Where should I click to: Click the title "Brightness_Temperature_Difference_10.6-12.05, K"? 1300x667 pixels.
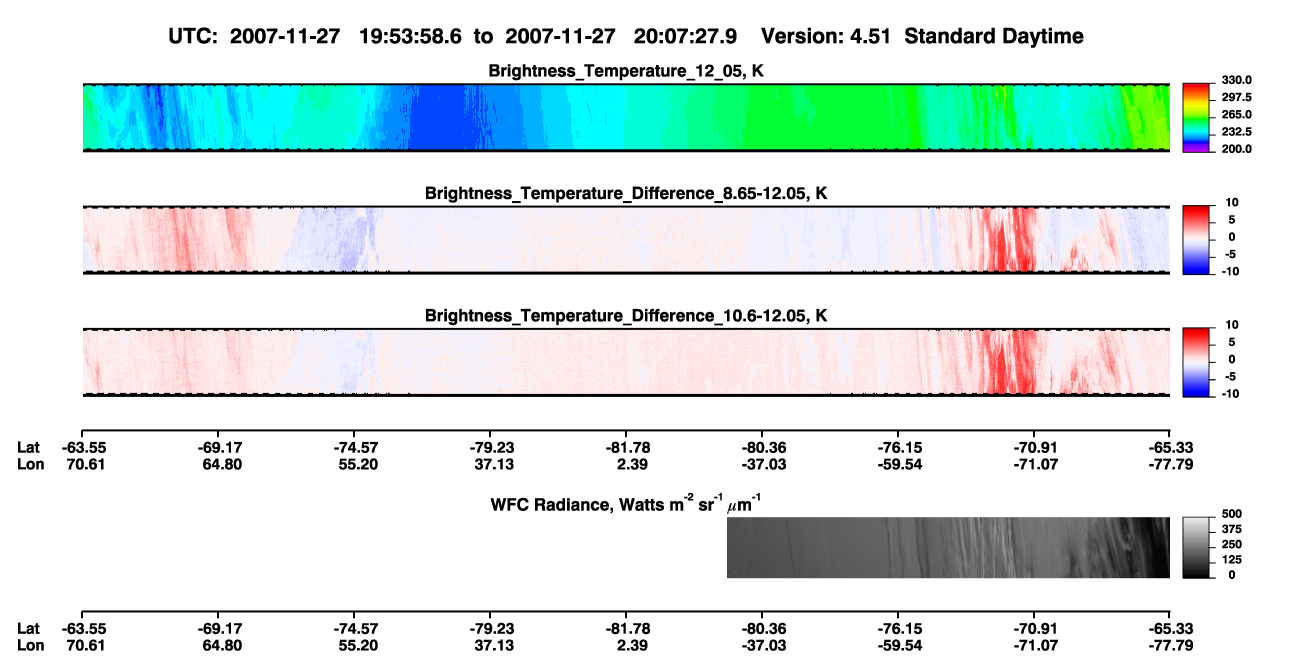tap(625, 316)
